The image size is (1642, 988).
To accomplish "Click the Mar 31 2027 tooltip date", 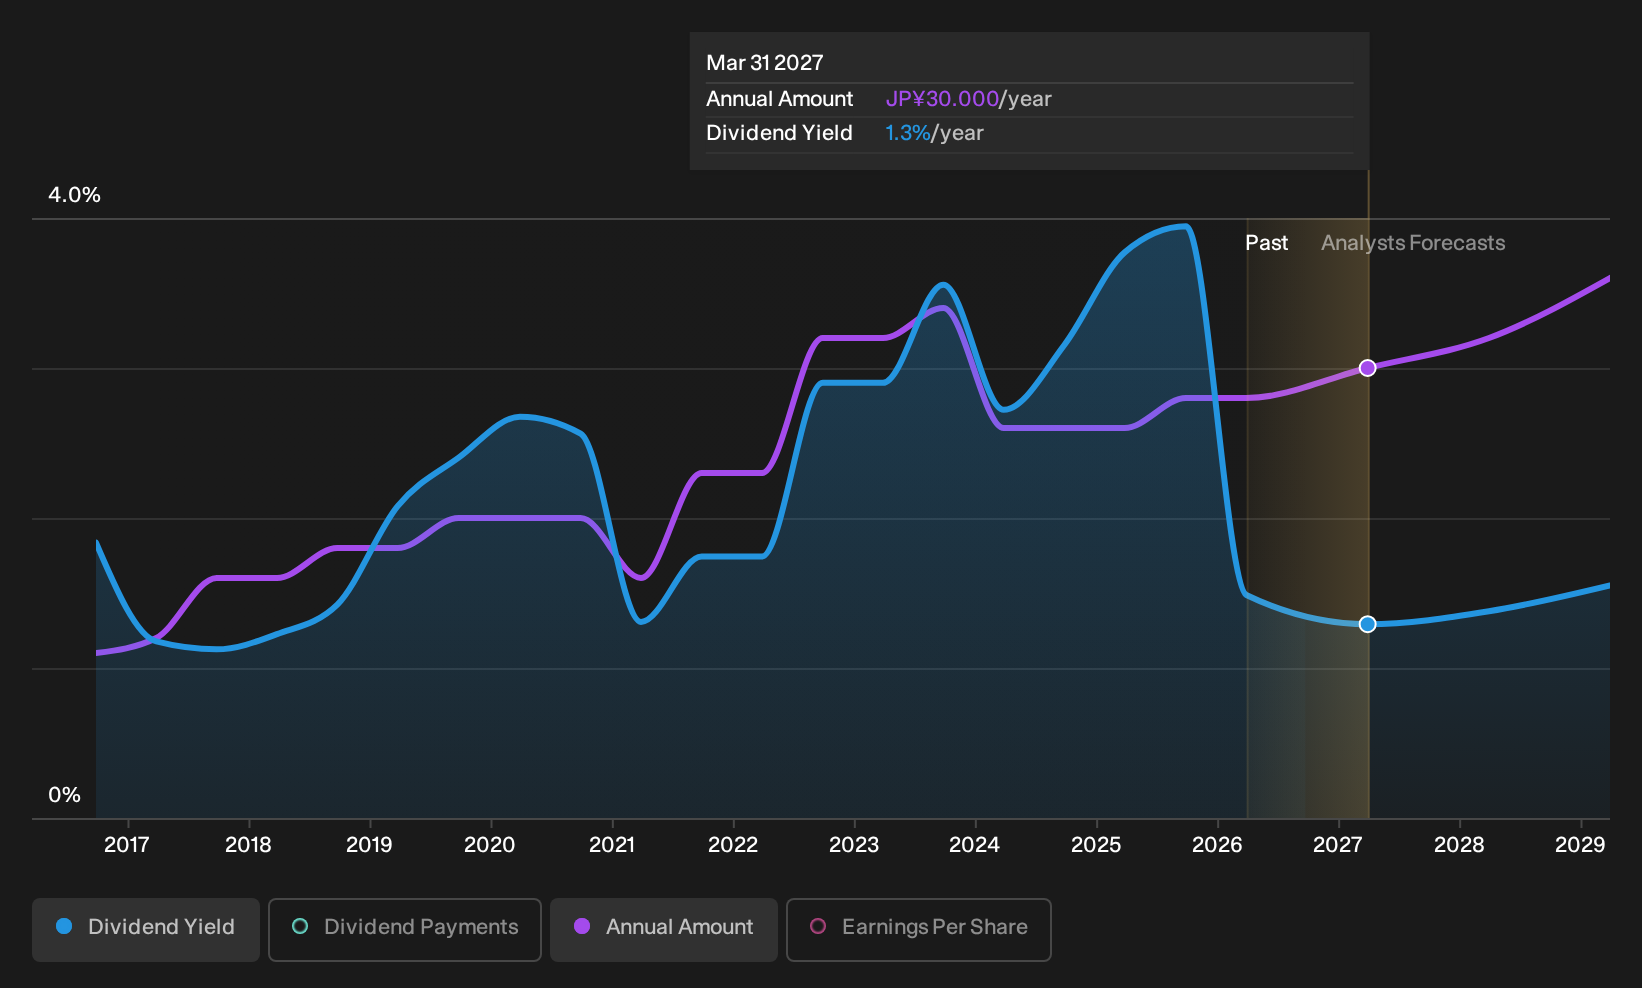I will (765, 63).
